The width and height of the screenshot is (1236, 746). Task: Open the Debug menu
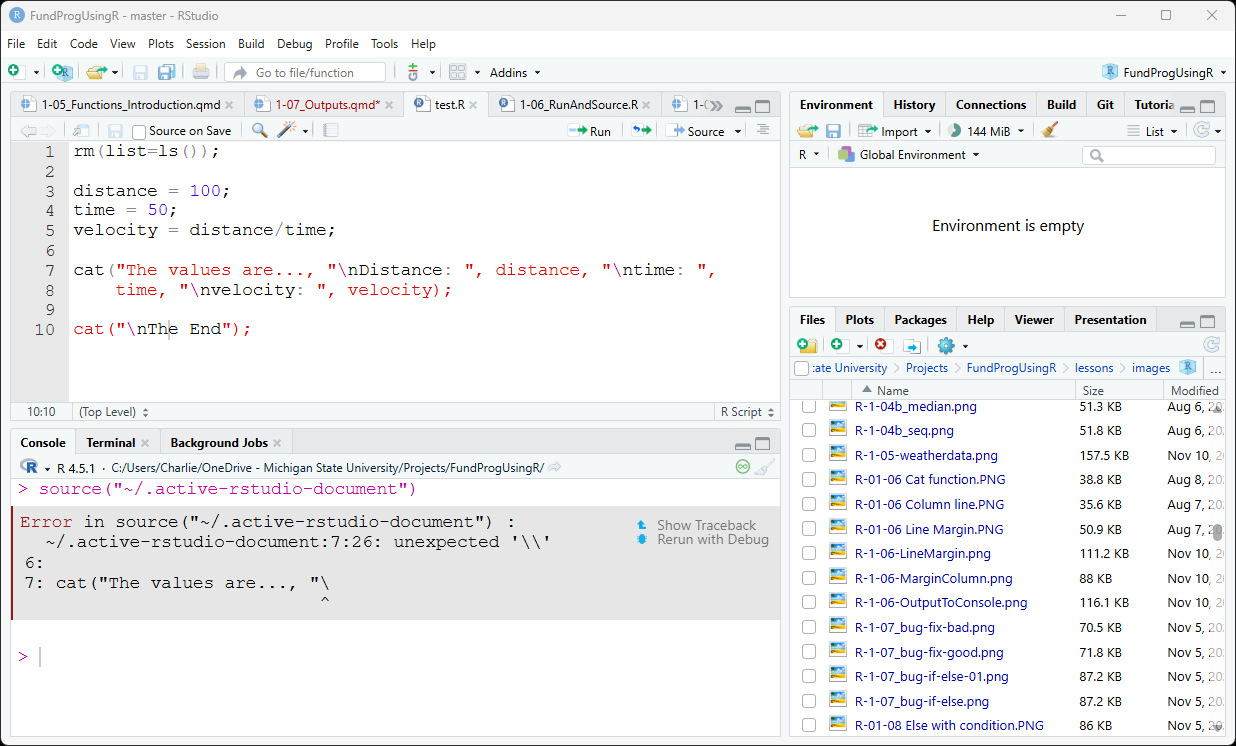pos(294,44)
